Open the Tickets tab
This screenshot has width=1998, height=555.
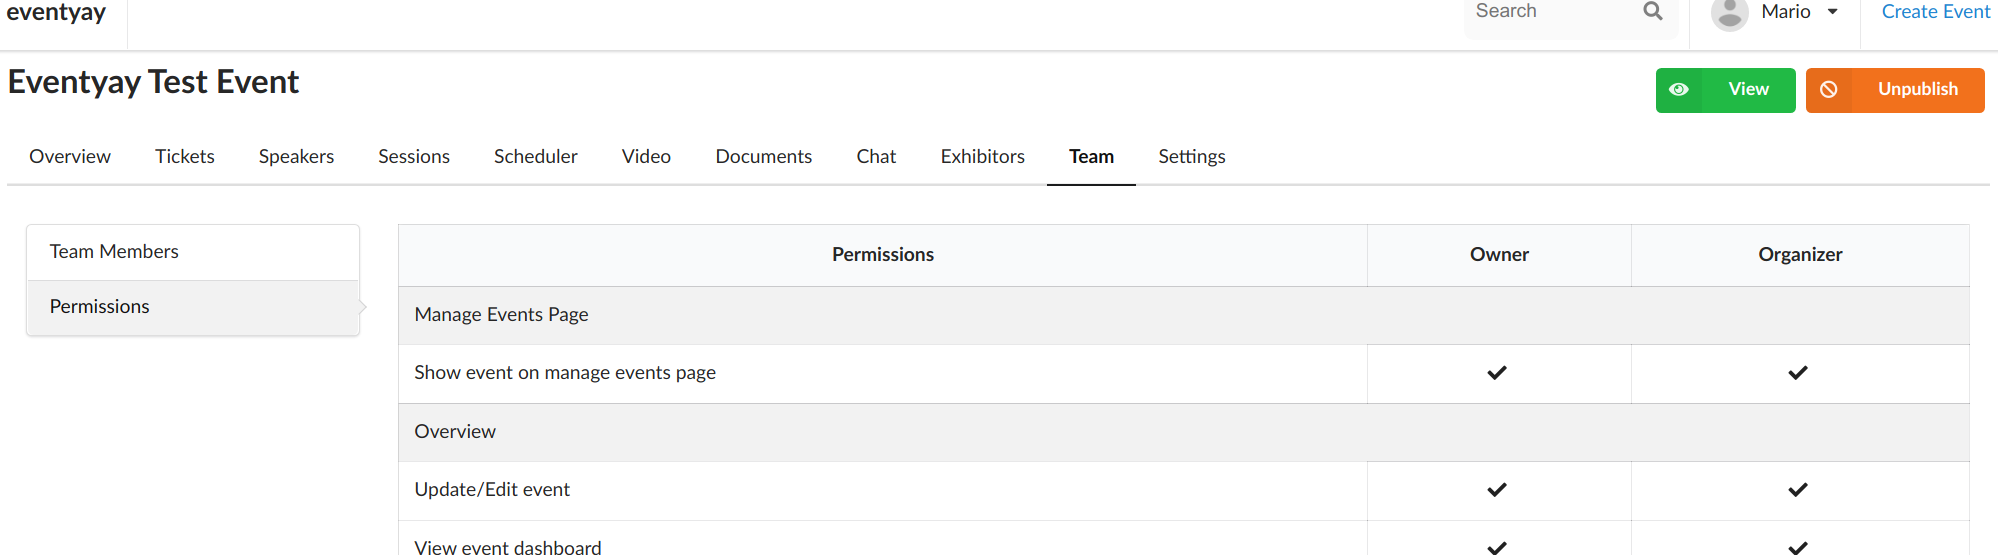click(x=185, y=157)
